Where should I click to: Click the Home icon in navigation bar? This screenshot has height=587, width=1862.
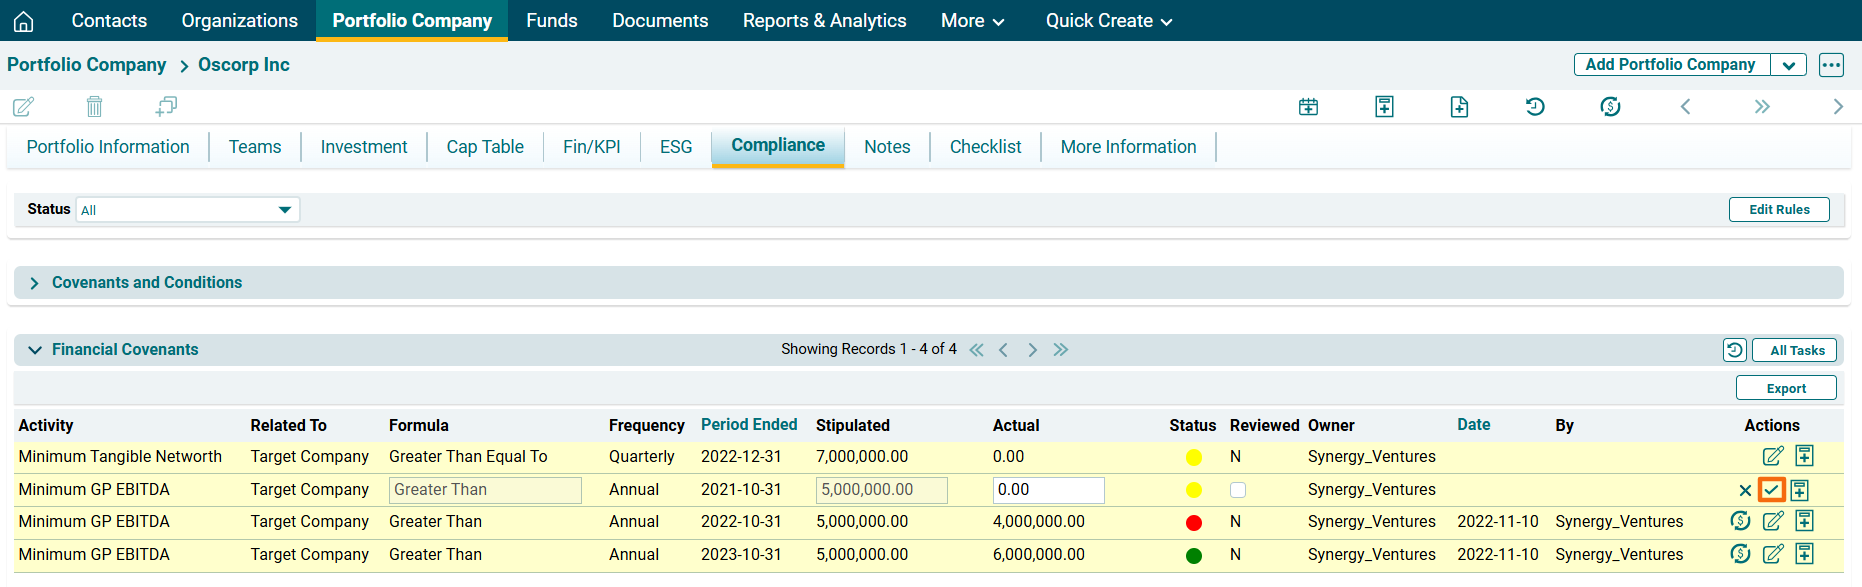click(x=24, y=21)
